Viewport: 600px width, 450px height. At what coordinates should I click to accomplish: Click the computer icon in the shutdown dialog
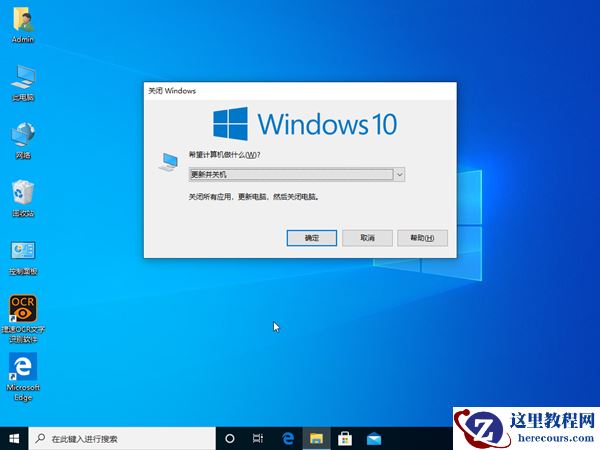[x=168, y=161]
